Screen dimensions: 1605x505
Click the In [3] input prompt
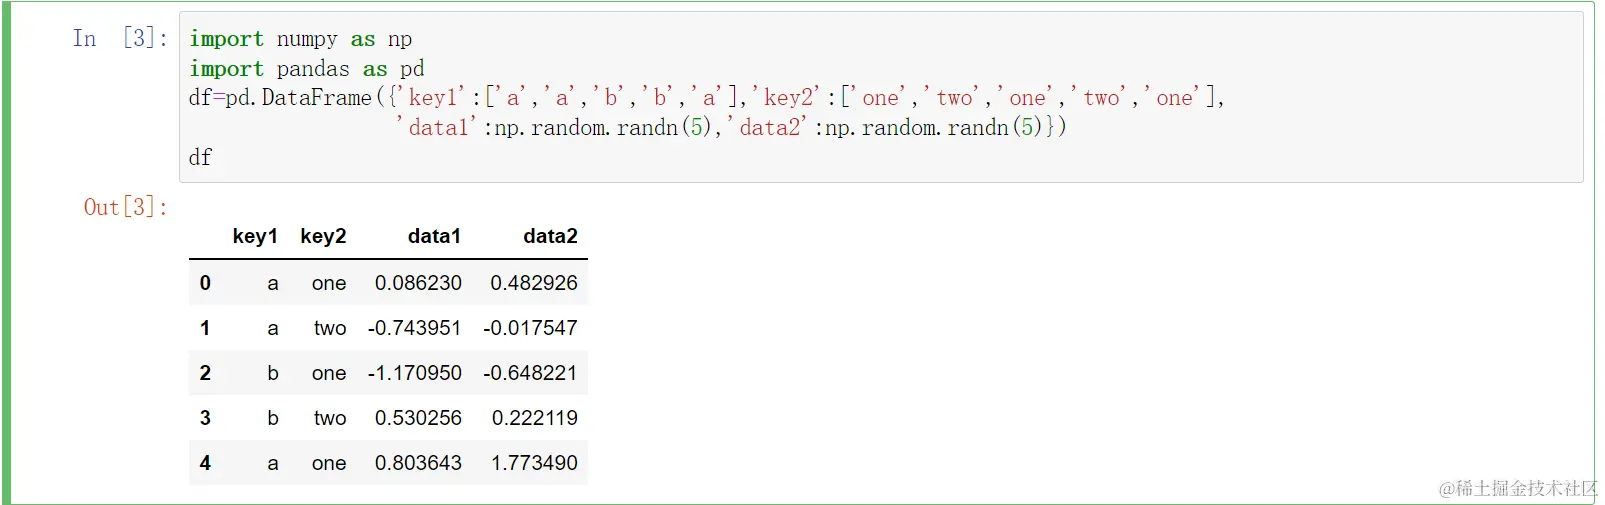click(x=120, y=39)
